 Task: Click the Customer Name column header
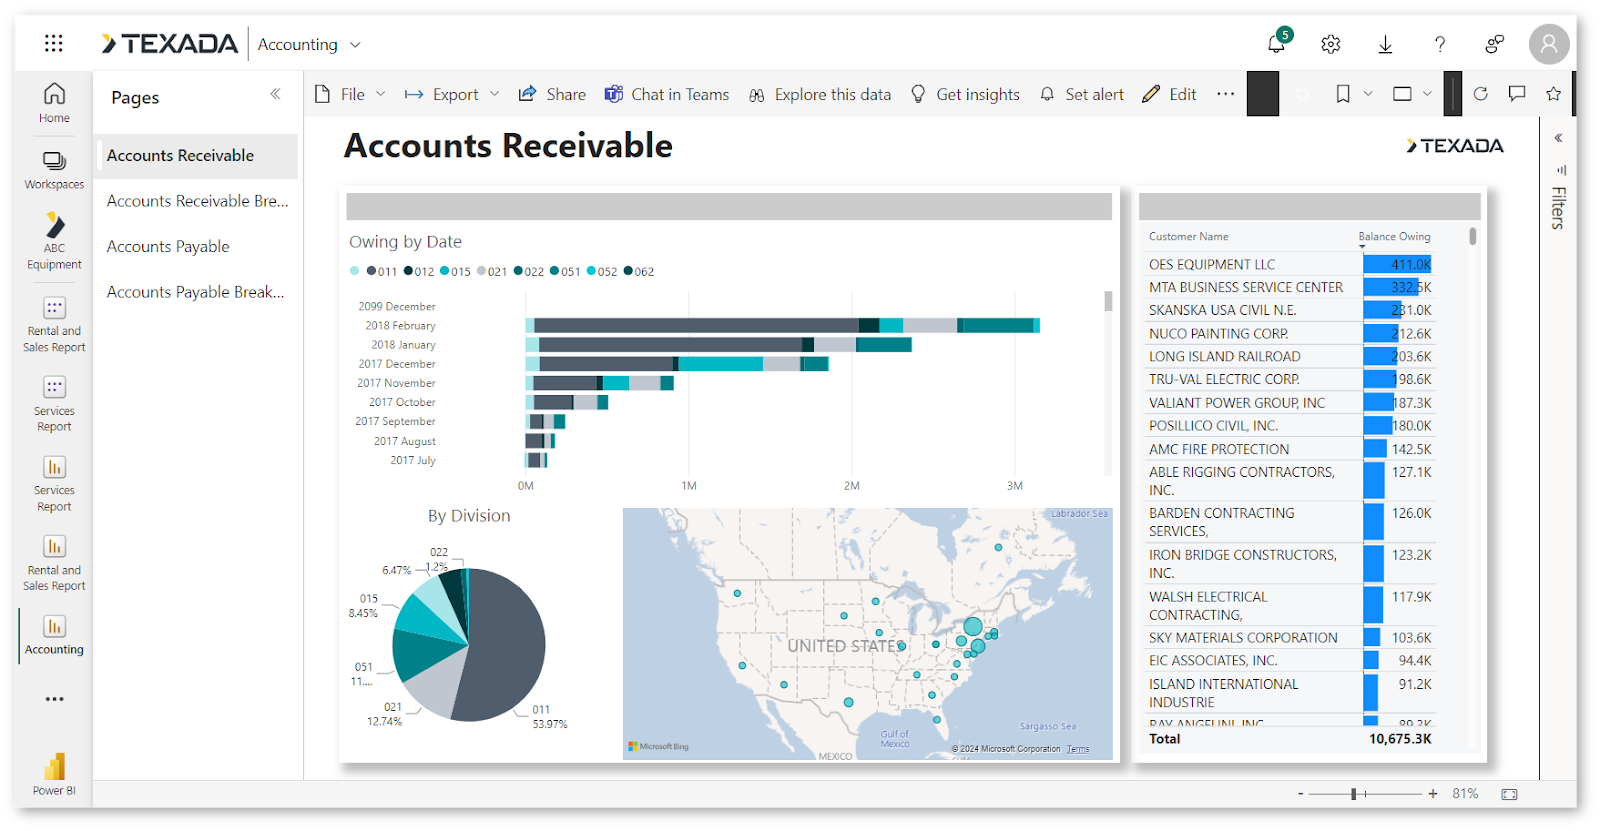pyautogui.click(x=1188, y=237)
